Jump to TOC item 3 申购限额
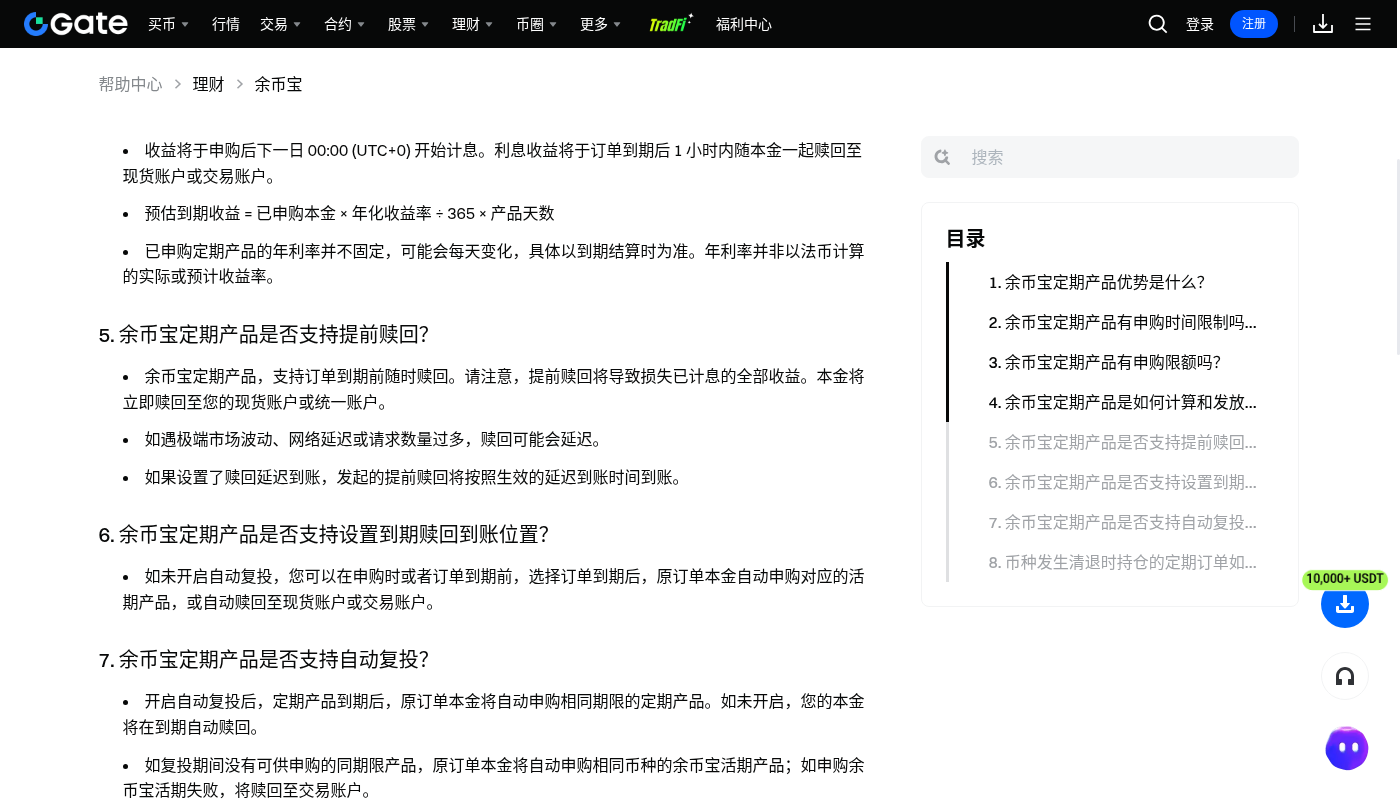 click(x=1105, y=362)
